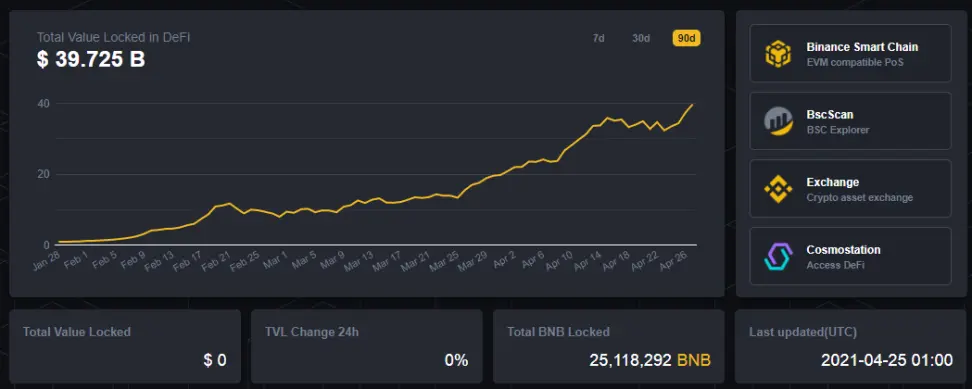Click the 'Total BNB Locked' label

pyautogui.click(x=559, y=332)
